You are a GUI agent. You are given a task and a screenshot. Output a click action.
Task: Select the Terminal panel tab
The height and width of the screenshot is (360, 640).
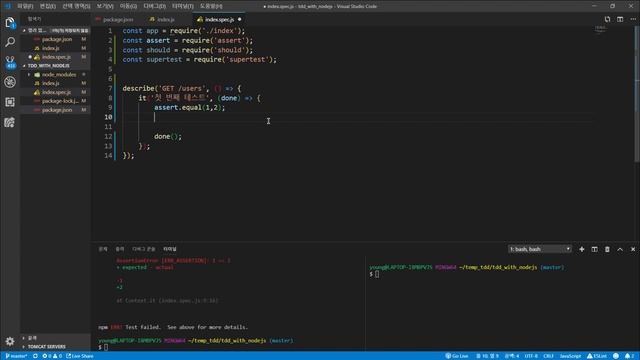pyautogui.click(x=170, y=249)
